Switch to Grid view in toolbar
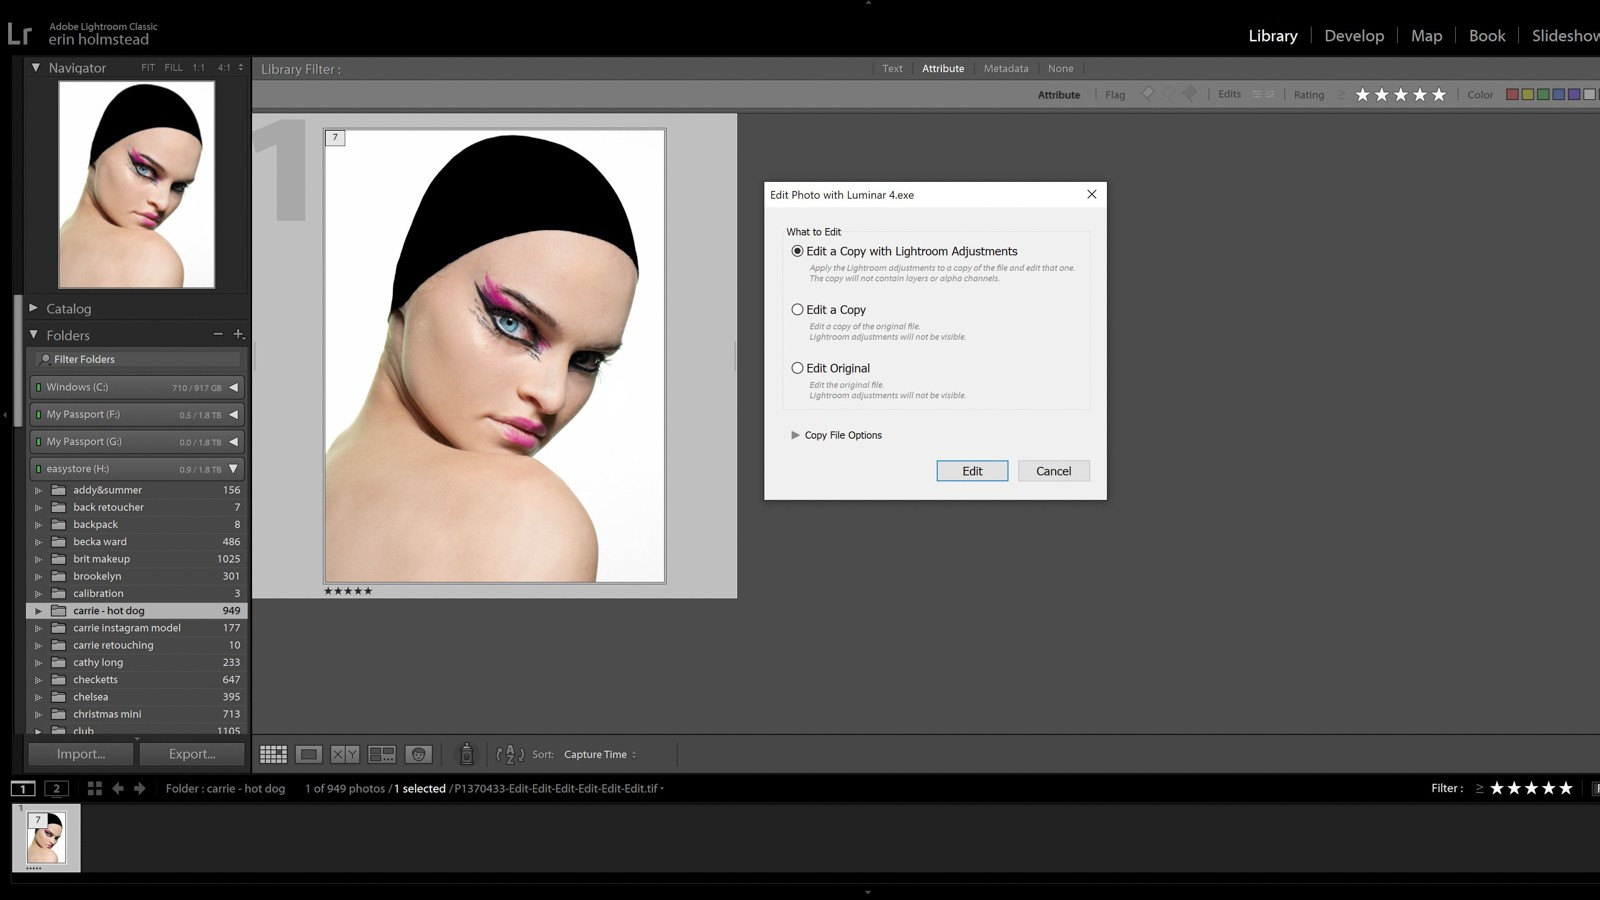The image size is (1600, 900). (x=273, y=754)
